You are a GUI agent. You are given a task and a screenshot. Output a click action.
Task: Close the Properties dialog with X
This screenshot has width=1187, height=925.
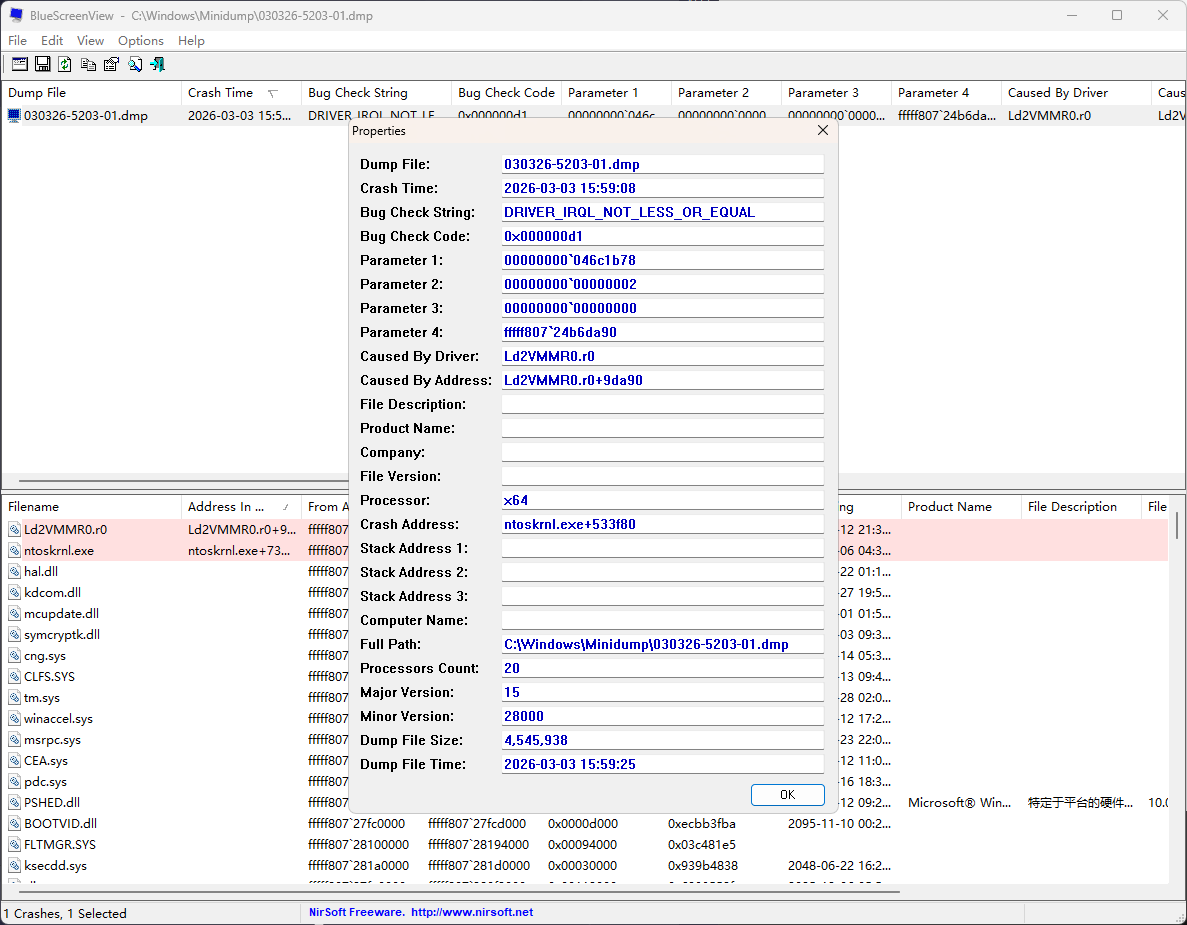(823, 131)
